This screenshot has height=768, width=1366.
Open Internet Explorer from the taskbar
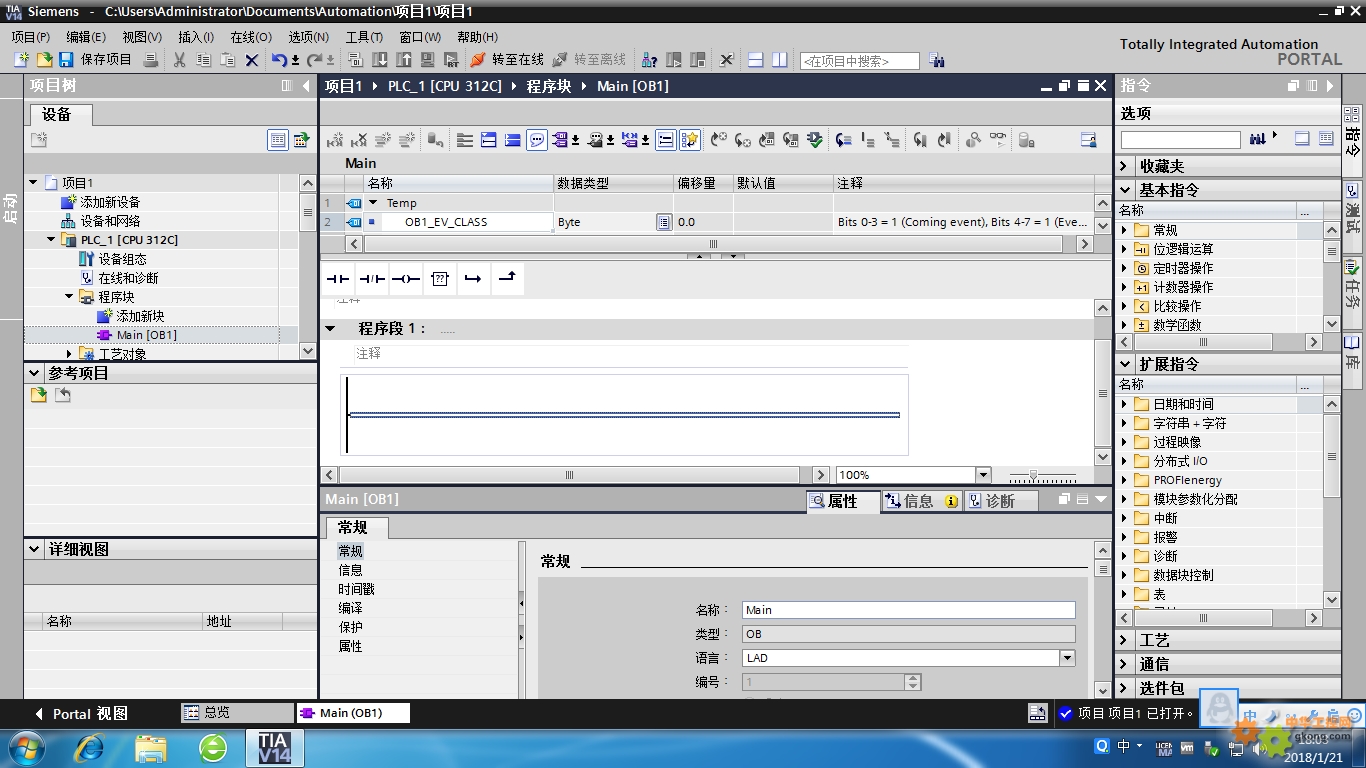point(89,748)
